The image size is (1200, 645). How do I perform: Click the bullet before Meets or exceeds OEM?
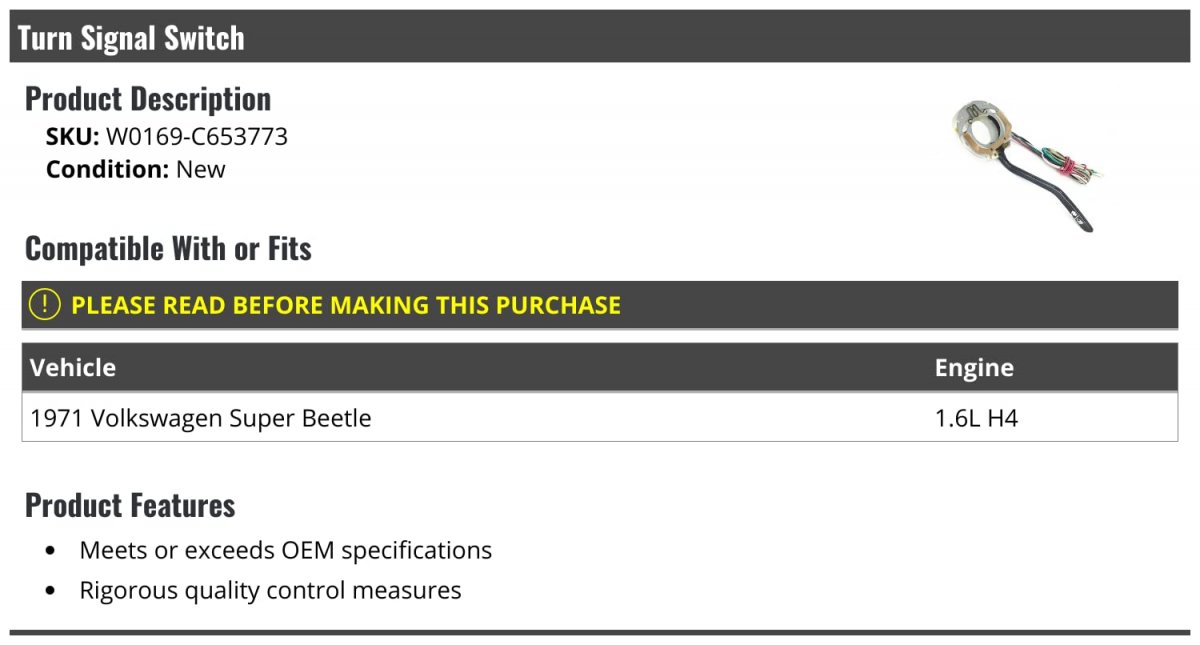pos(51,551)
